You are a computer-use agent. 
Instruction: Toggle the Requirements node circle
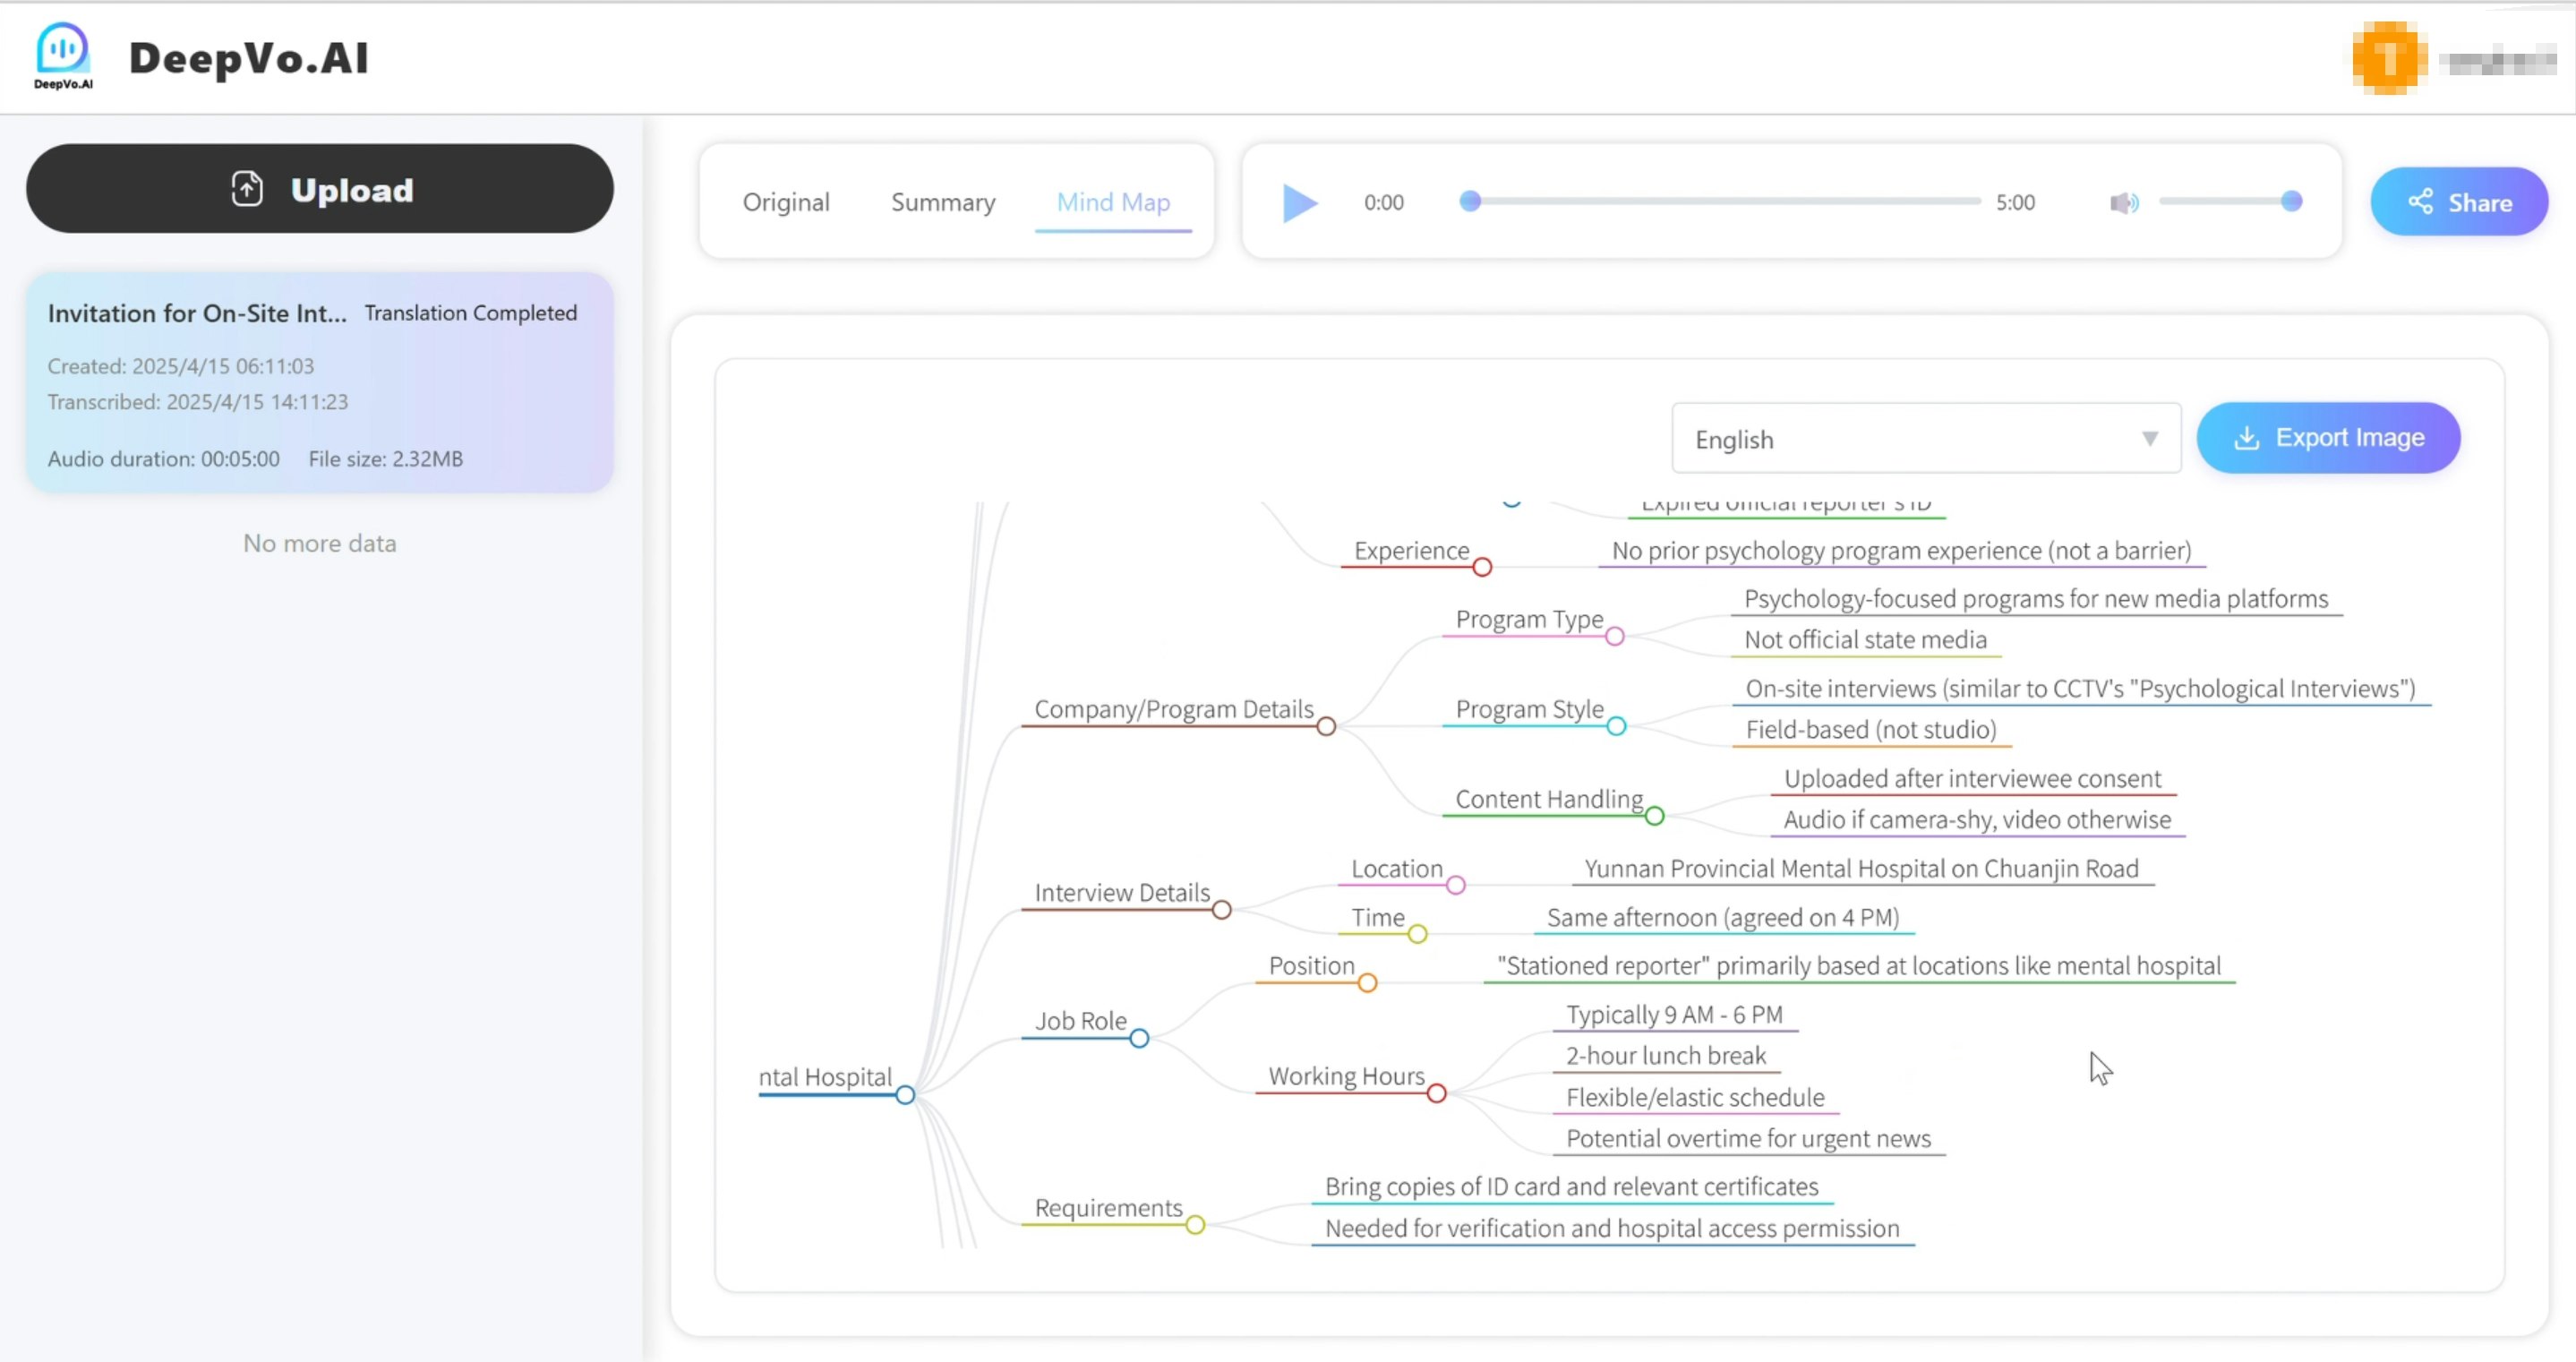point(1195,1226)
